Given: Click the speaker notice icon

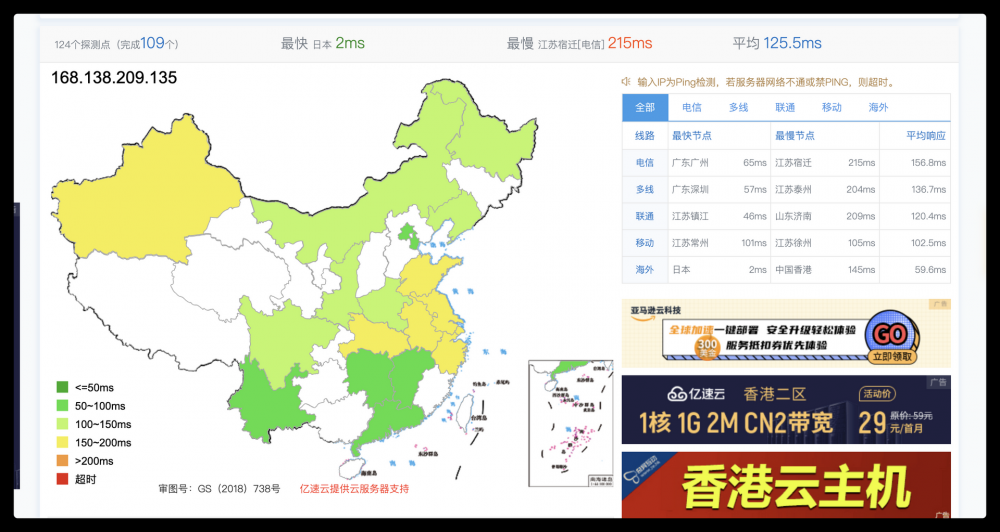Looking at the screenshot, I should 626,82.
